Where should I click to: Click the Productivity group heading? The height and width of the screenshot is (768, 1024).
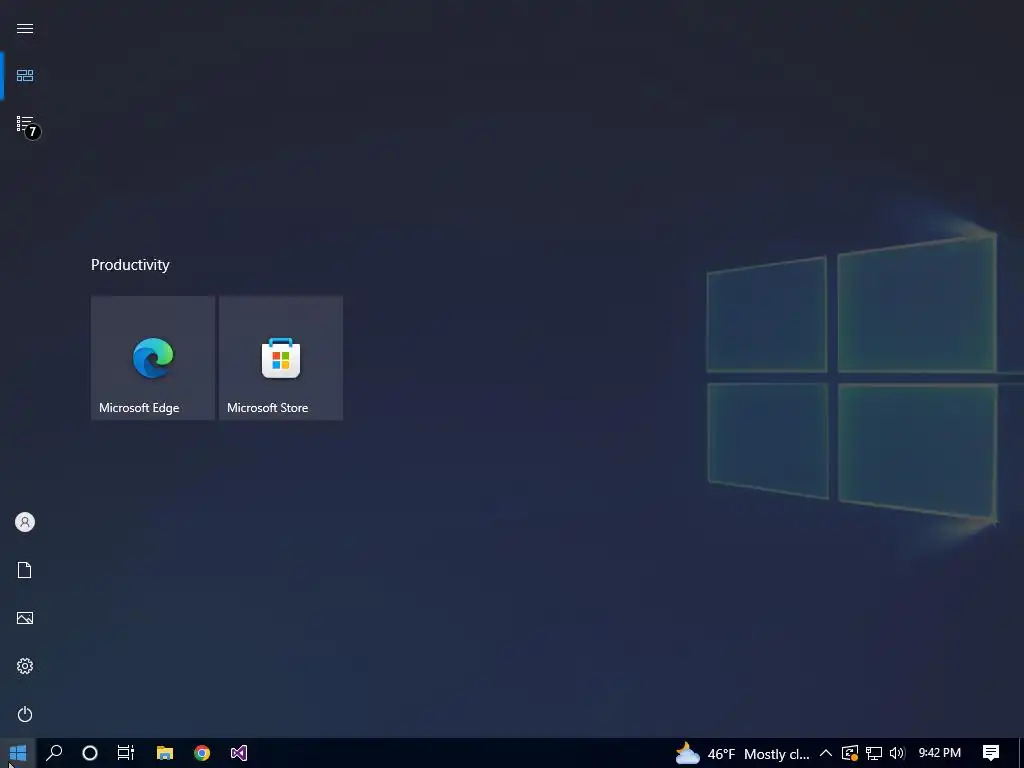[130, 264]
